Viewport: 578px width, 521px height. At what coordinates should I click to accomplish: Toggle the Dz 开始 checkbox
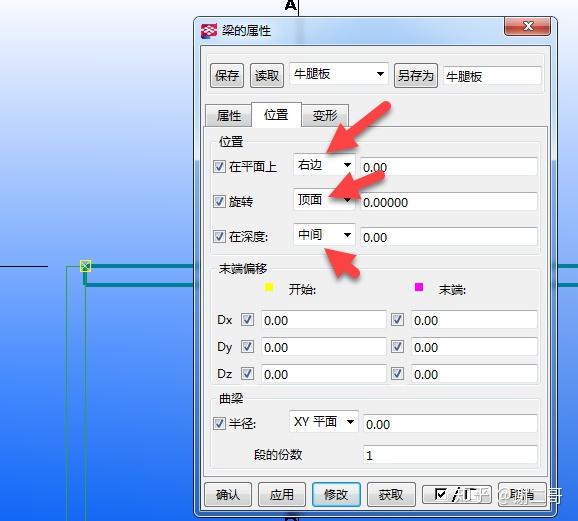[x=247, y=374]
